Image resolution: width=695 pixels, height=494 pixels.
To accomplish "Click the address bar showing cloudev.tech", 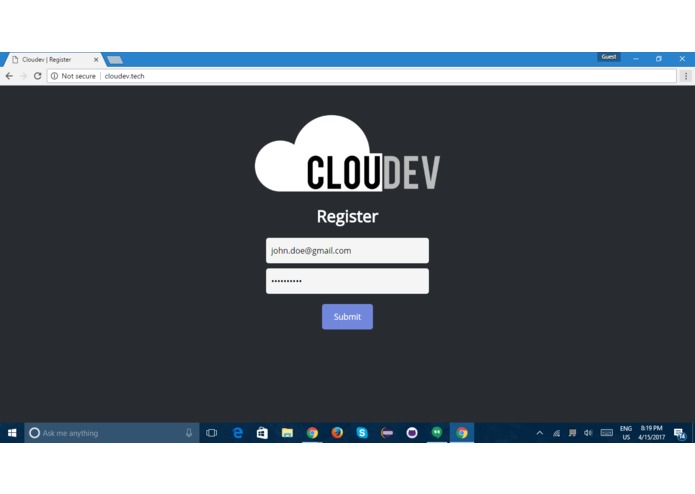I will (x=362, y=76).
